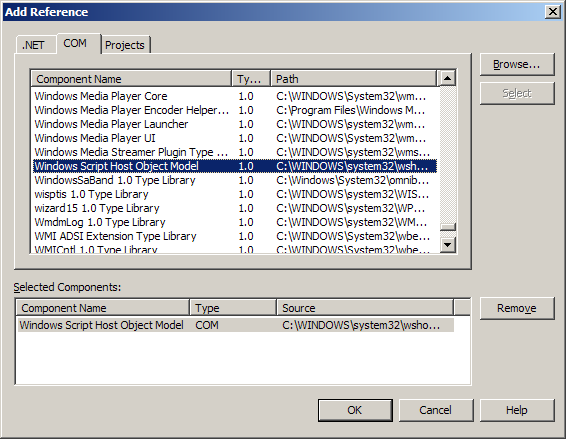Select wisptis 1.0 Type Library row

(235, 194)
